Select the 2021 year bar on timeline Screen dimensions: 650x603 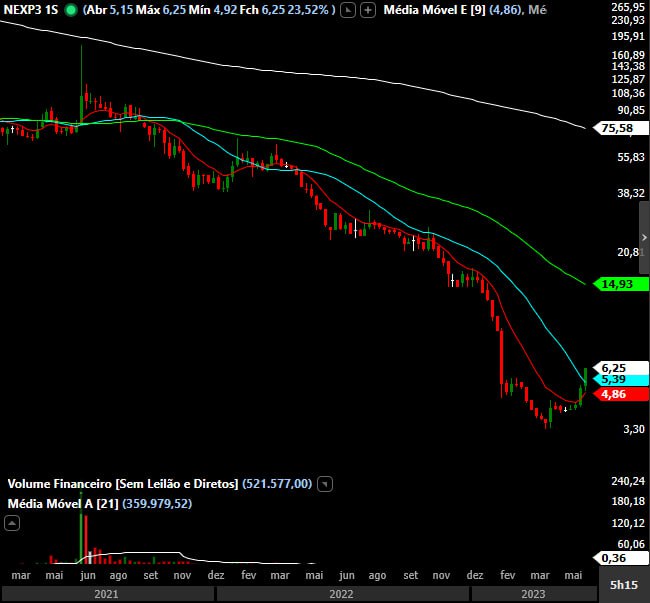pos(107,594)
